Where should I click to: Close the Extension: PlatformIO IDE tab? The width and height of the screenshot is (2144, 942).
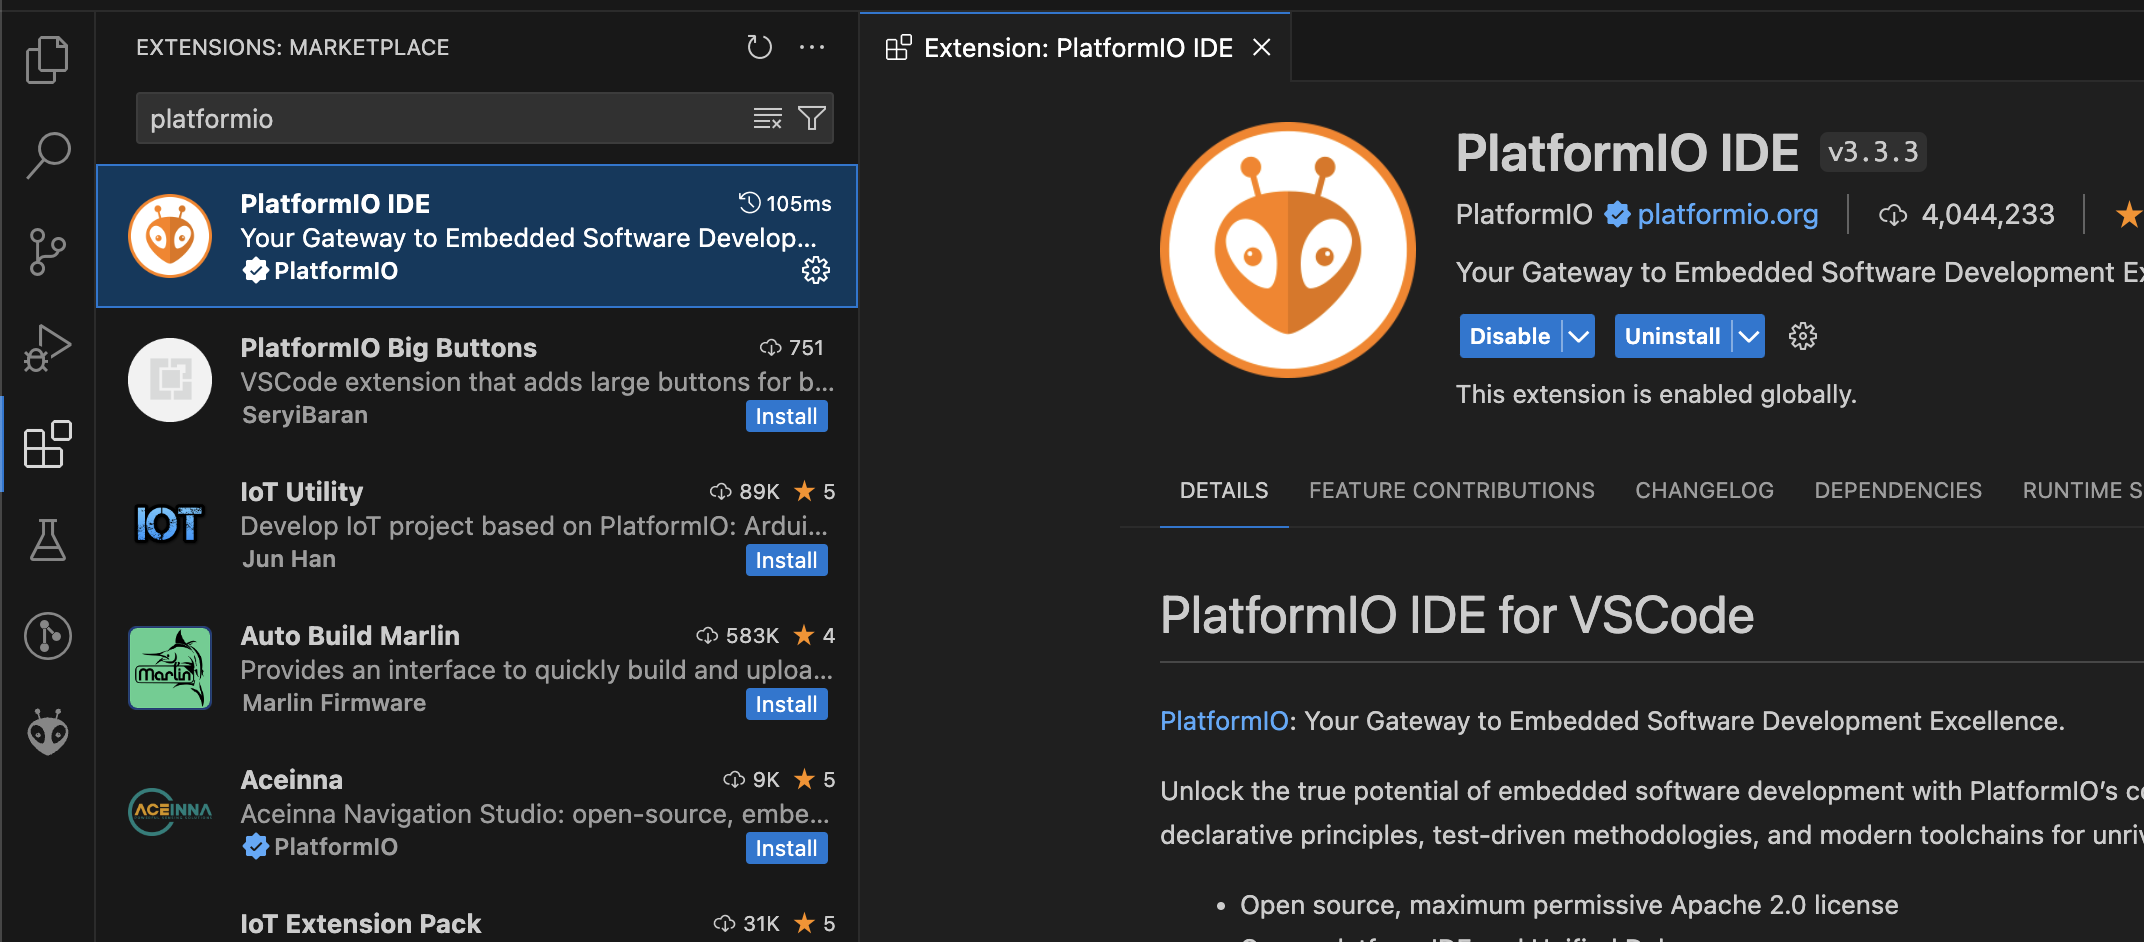[1262, 47]
